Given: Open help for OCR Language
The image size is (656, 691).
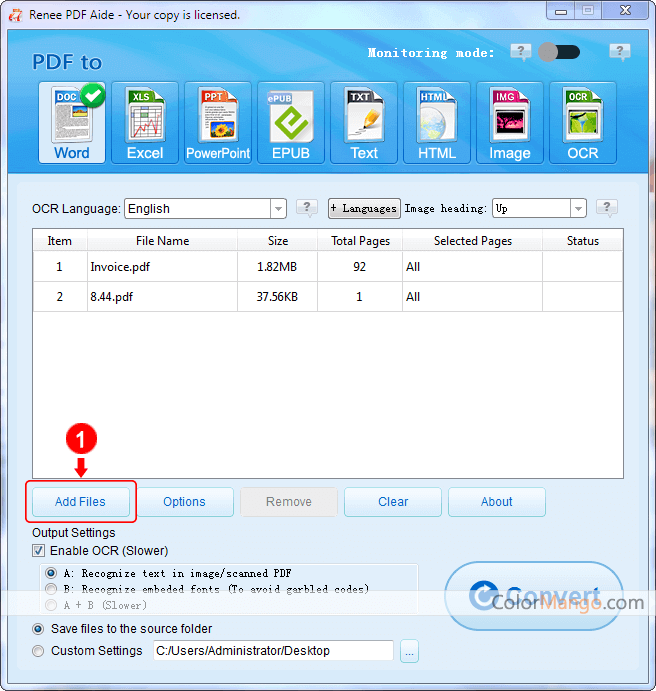Looking at the screenshot, I should (x=307, y=208).
